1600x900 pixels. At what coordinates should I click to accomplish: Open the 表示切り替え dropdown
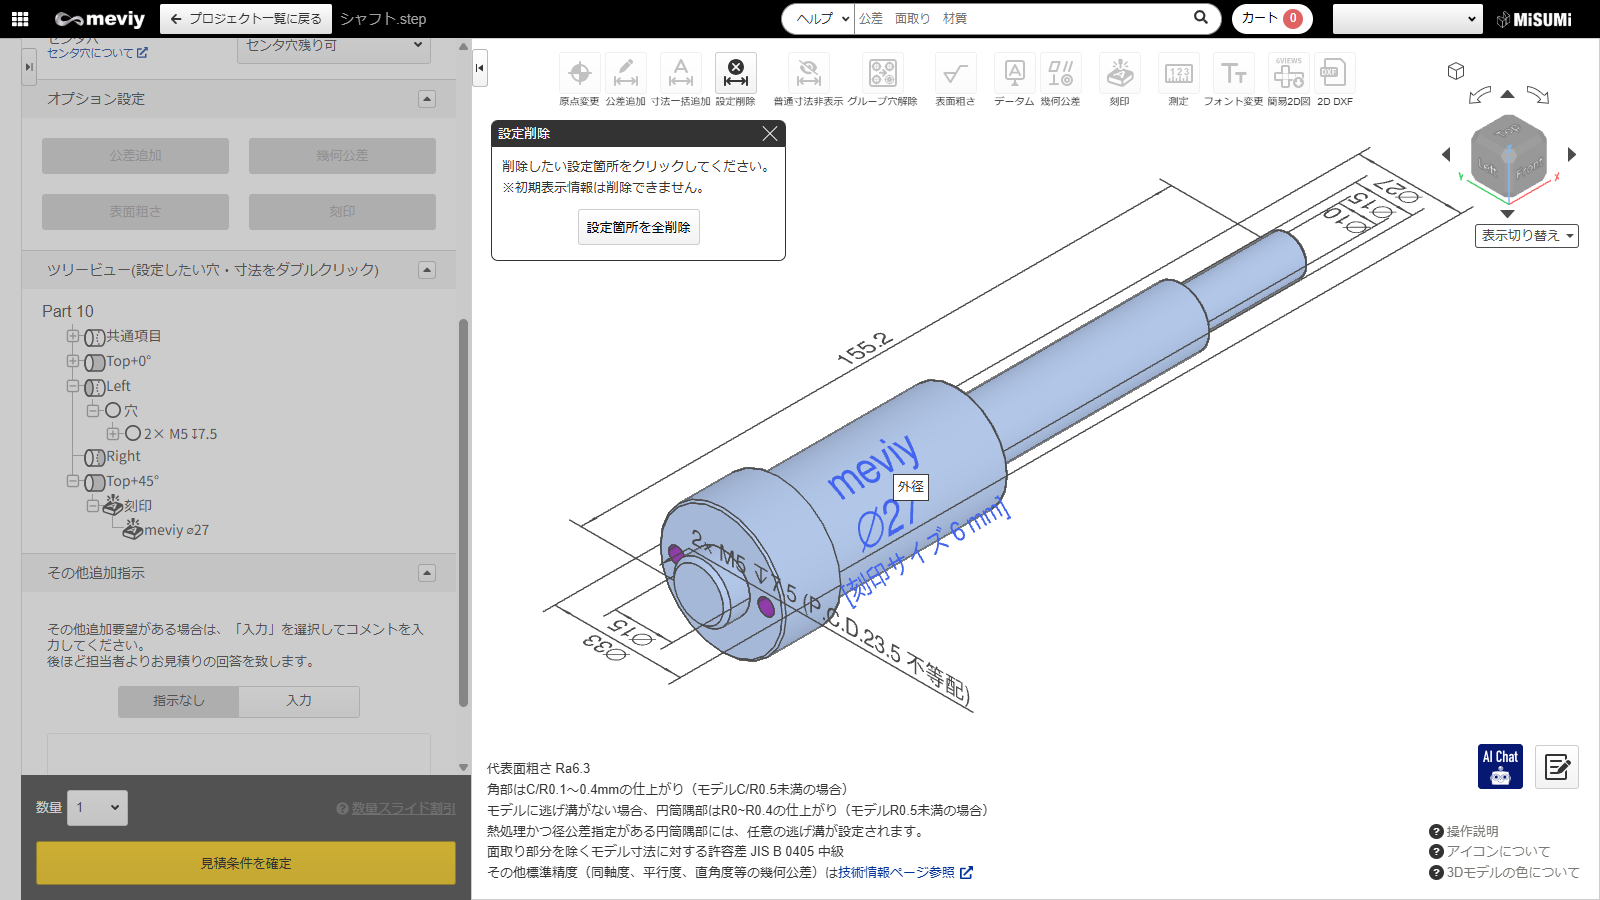1526,236
